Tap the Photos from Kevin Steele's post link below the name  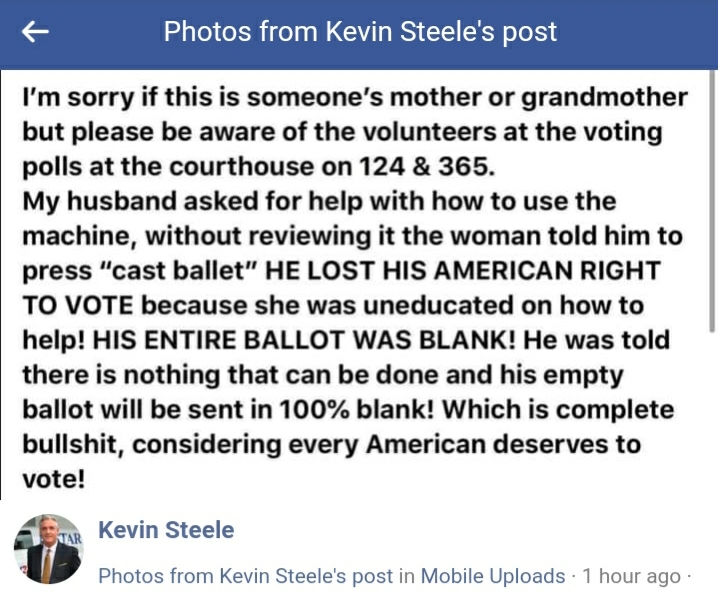click(245, 576)
